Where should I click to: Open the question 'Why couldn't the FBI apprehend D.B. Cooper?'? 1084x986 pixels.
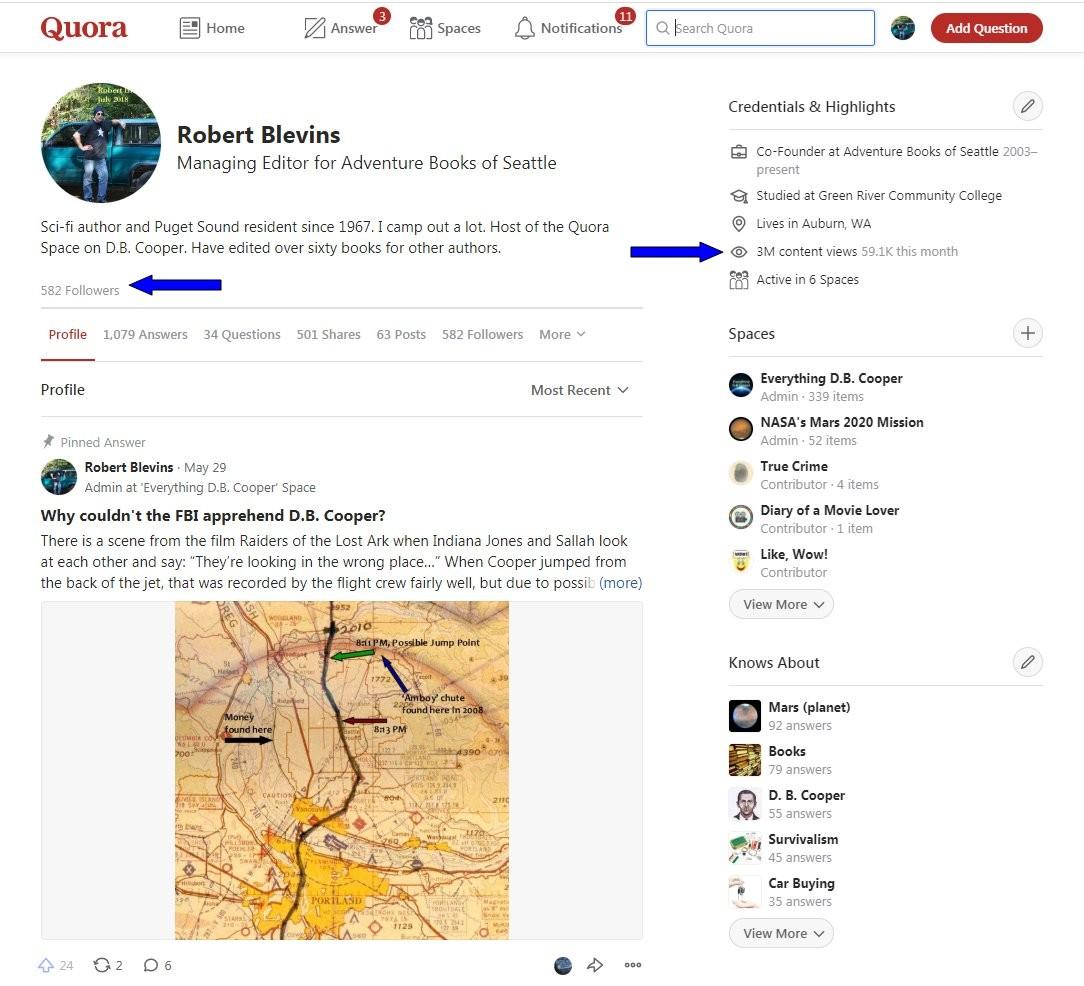click(213, 516)
